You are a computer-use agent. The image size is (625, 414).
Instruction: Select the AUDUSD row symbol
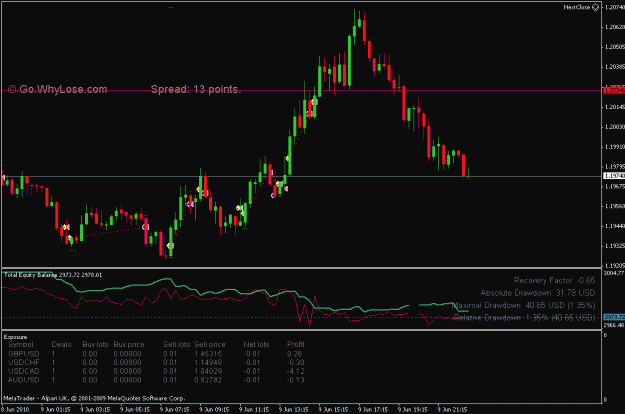coord(24,380)
